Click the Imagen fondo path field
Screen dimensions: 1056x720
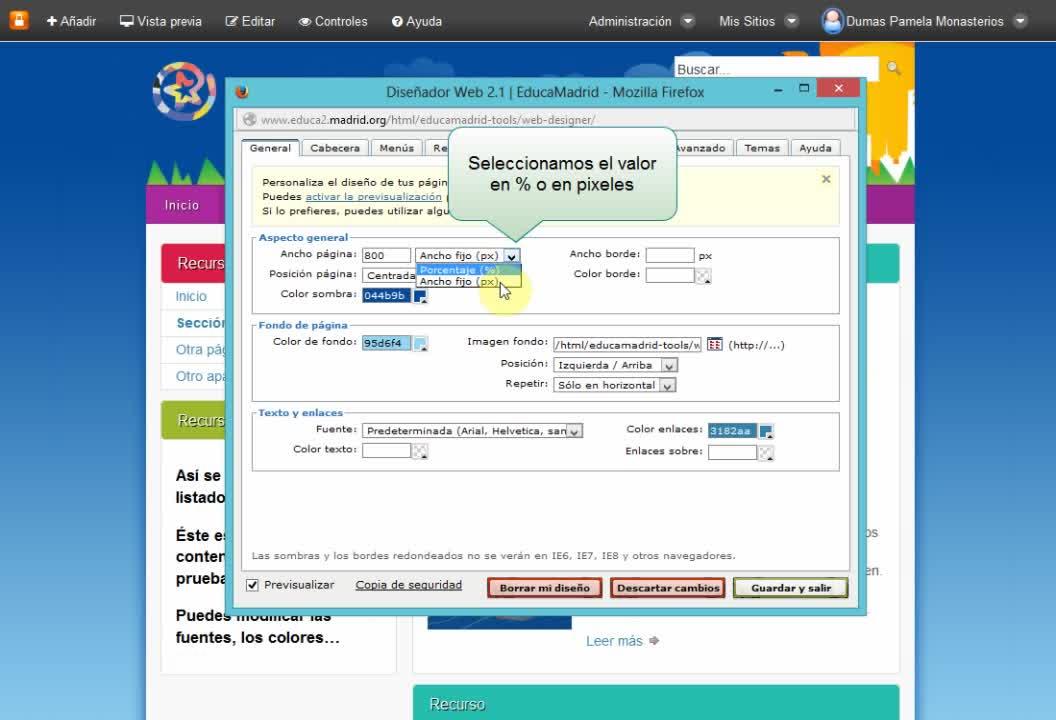(x=627, y=345)
